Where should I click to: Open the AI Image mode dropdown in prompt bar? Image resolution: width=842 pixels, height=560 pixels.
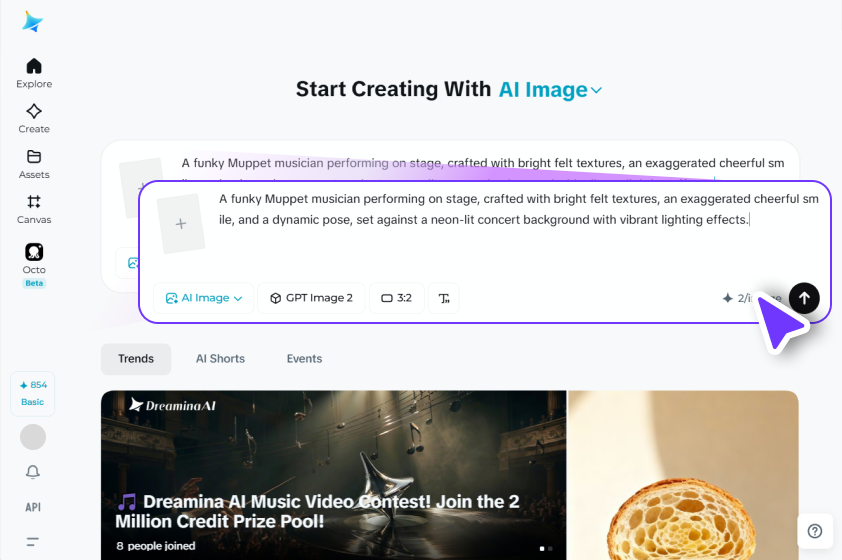pos(204,298)
